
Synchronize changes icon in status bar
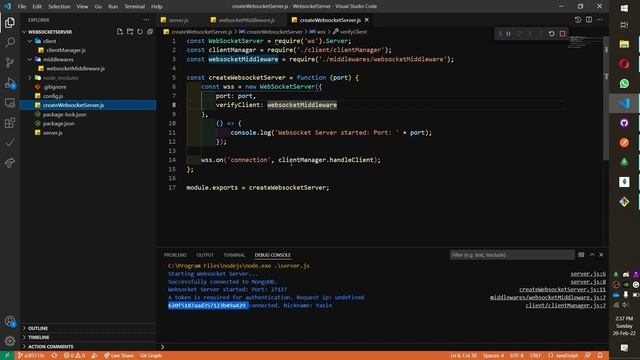54,356
